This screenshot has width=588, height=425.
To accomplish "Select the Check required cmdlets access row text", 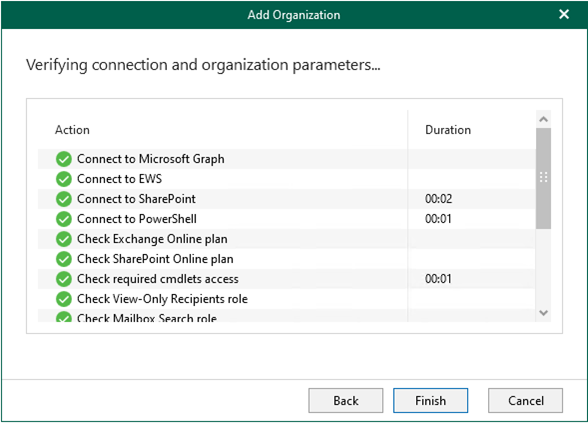I will pos(158,279).
